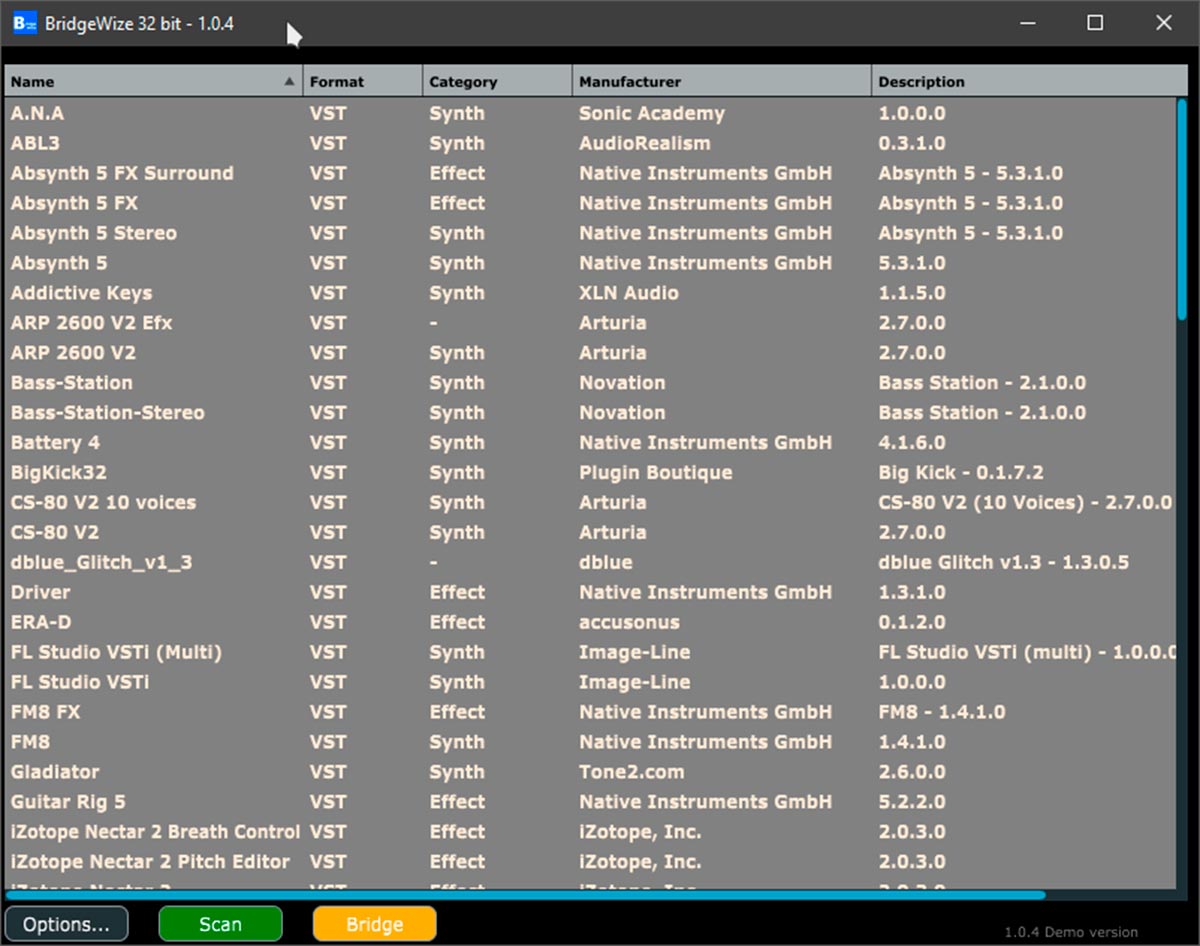This screenshot has width=1200, height=946.
Task: Select FL Studio VSTi (Multi) row
Action: coord(590,653)
